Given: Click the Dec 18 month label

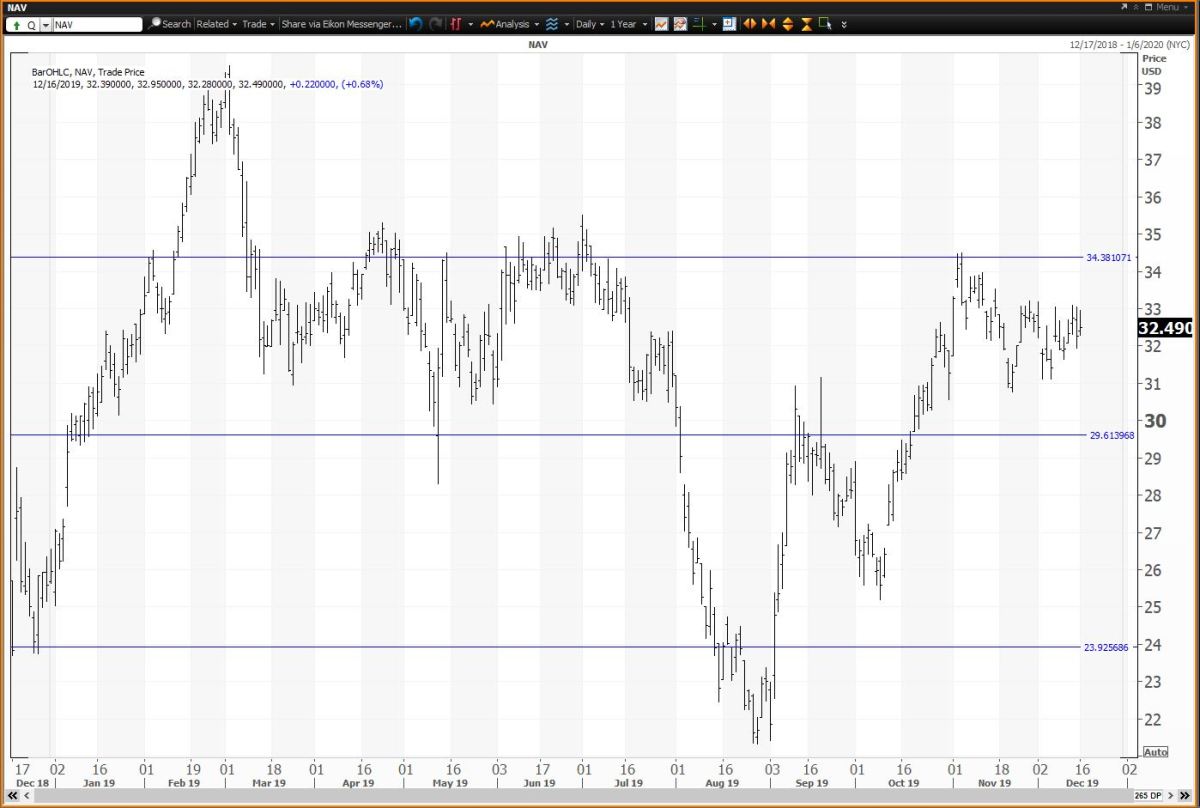Looking at the screenshot, I should tap(32, 783).
